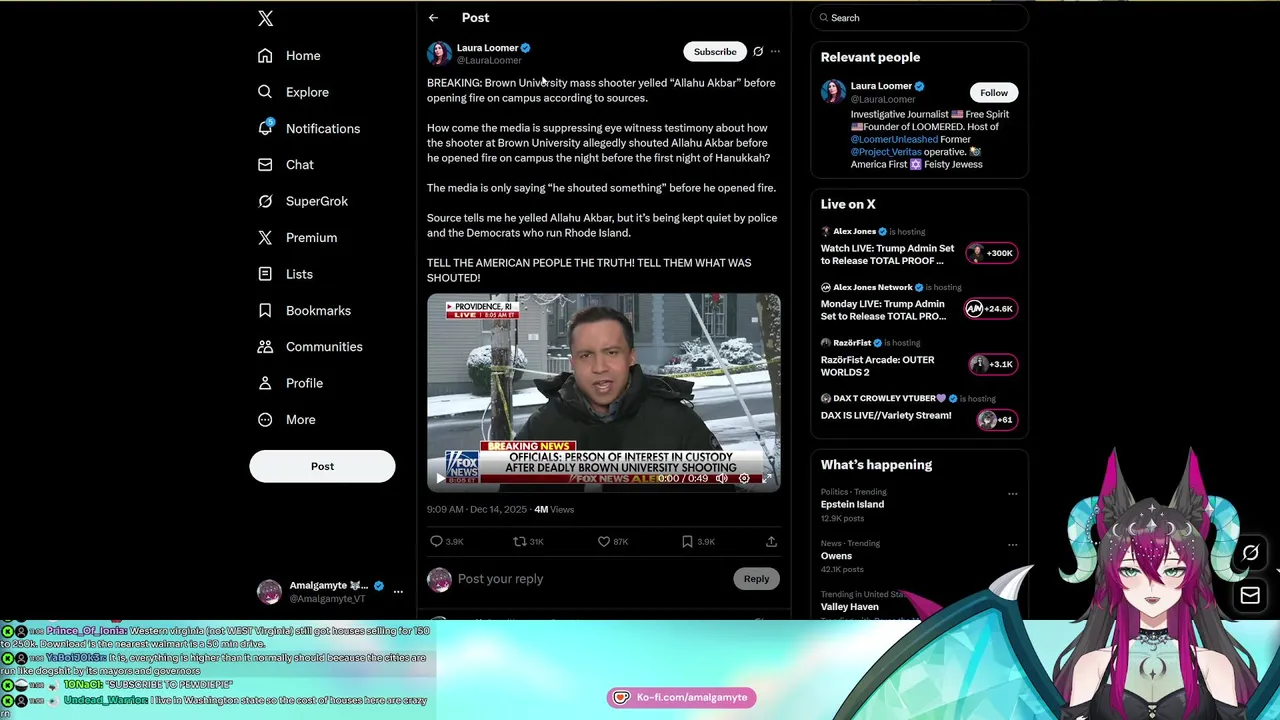1280x720 pixels.
Task: Open account menu dots beside Amalgamyte
Action: tap(398, 592)
